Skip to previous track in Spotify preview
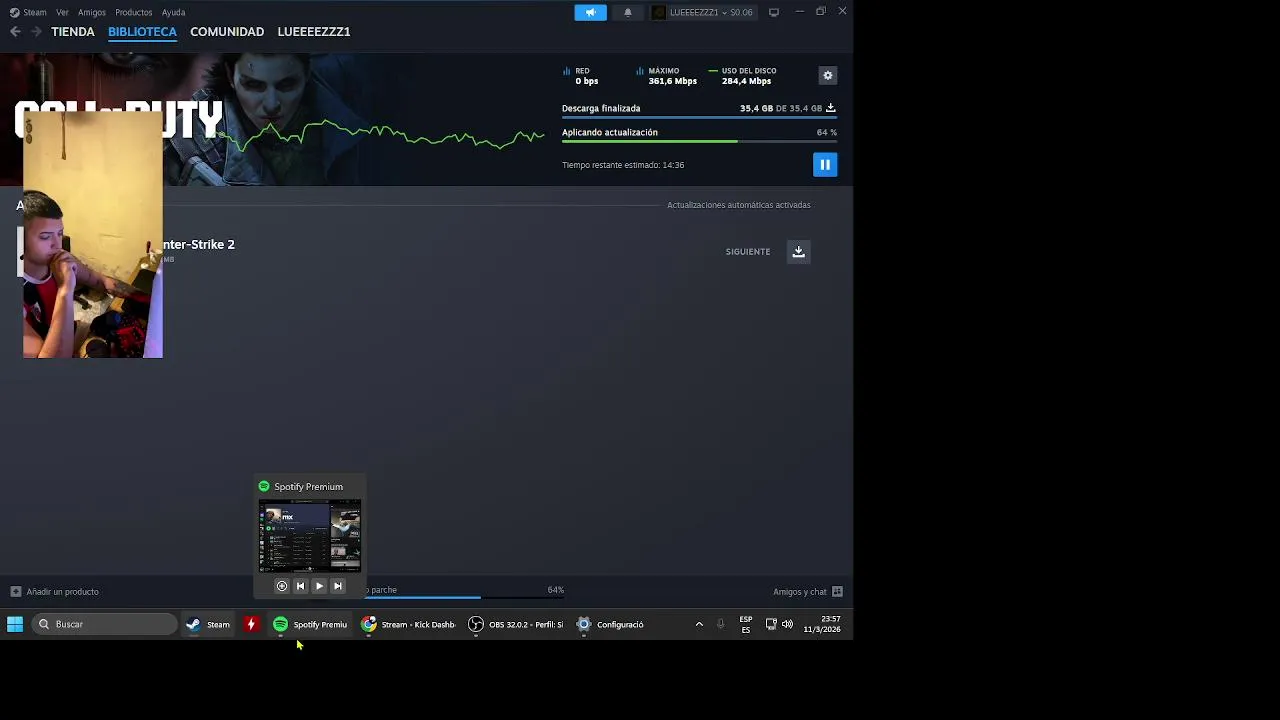1280x720 pixels. pyautogui.click(x=300, y=586)
